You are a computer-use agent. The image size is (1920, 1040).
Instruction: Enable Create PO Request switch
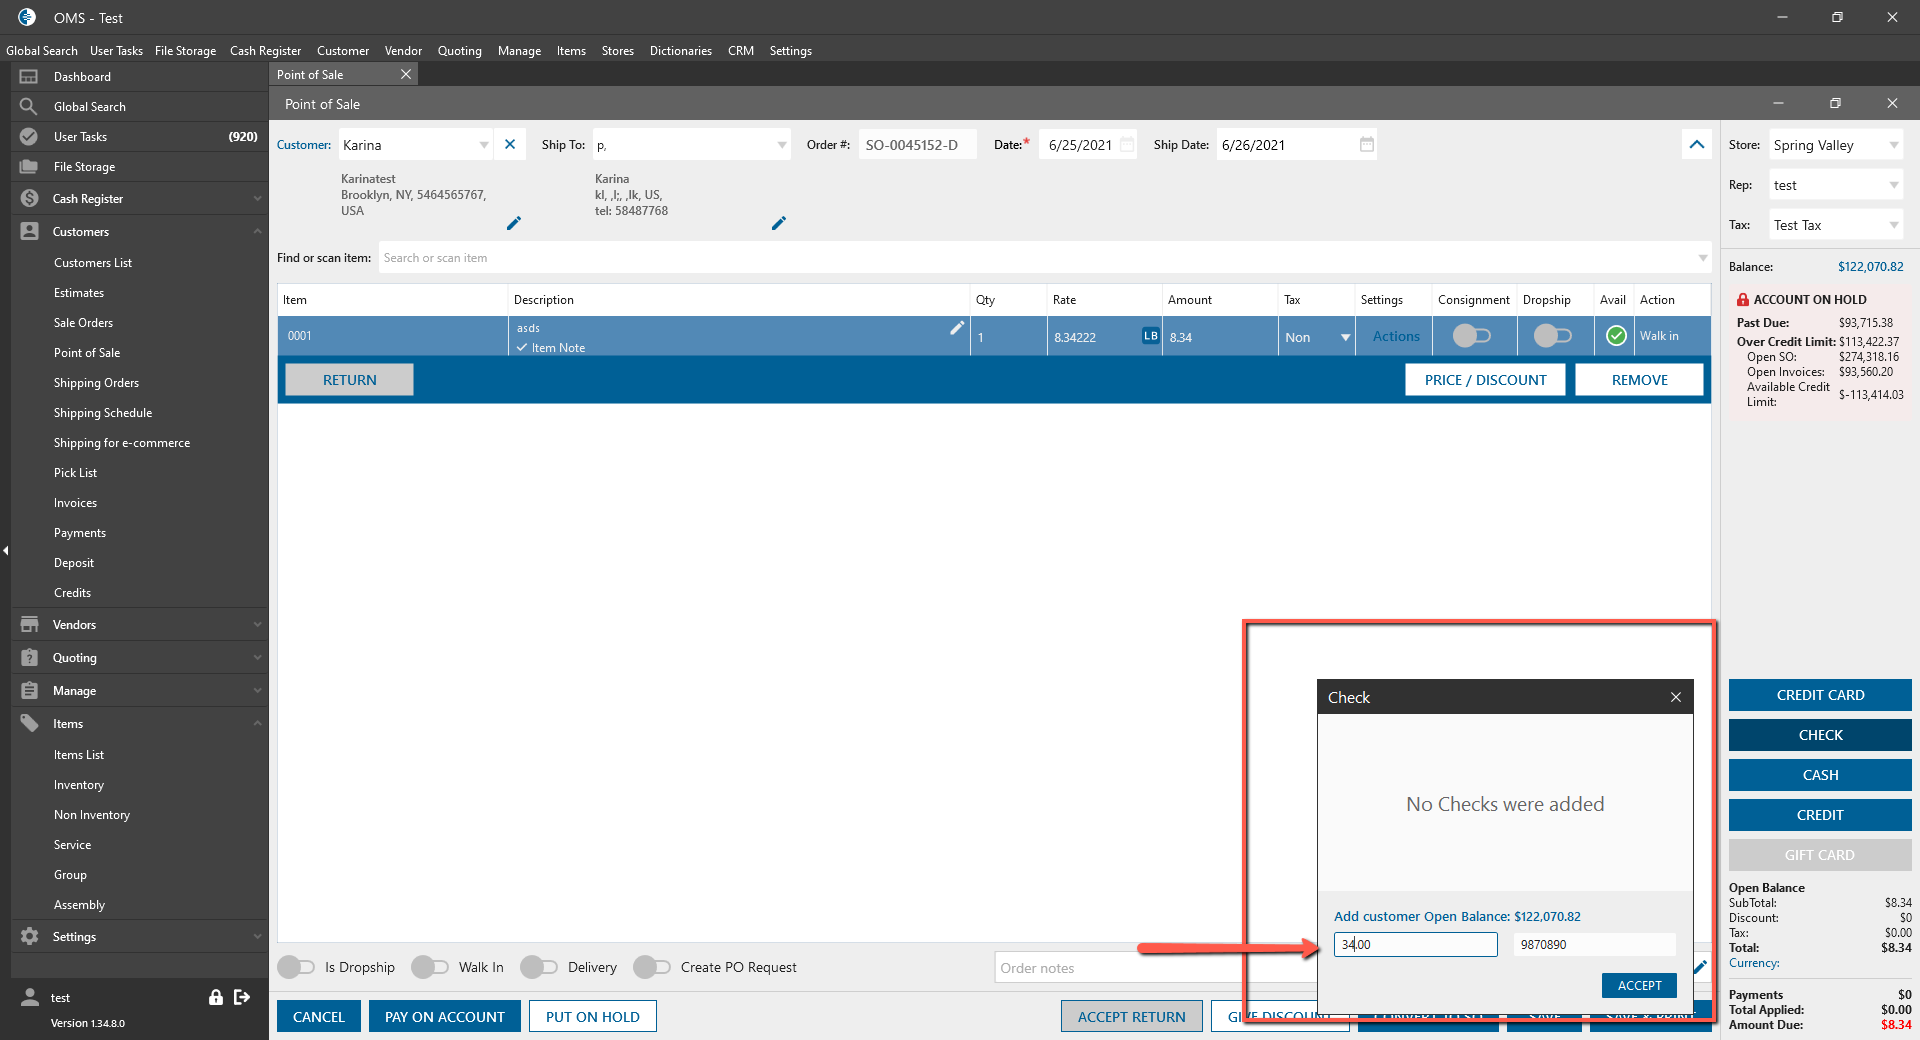click(652, 967)
